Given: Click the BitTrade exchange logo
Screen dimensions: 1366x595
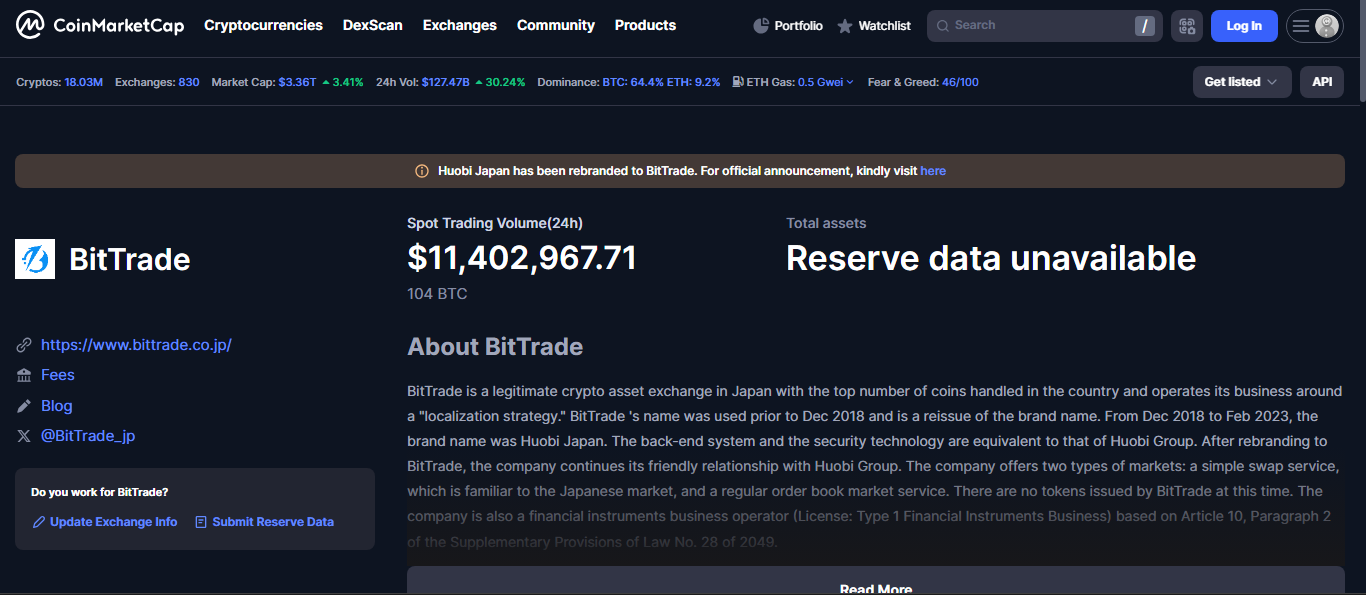Looking at the screenshot, I should (x=35, y=259).
